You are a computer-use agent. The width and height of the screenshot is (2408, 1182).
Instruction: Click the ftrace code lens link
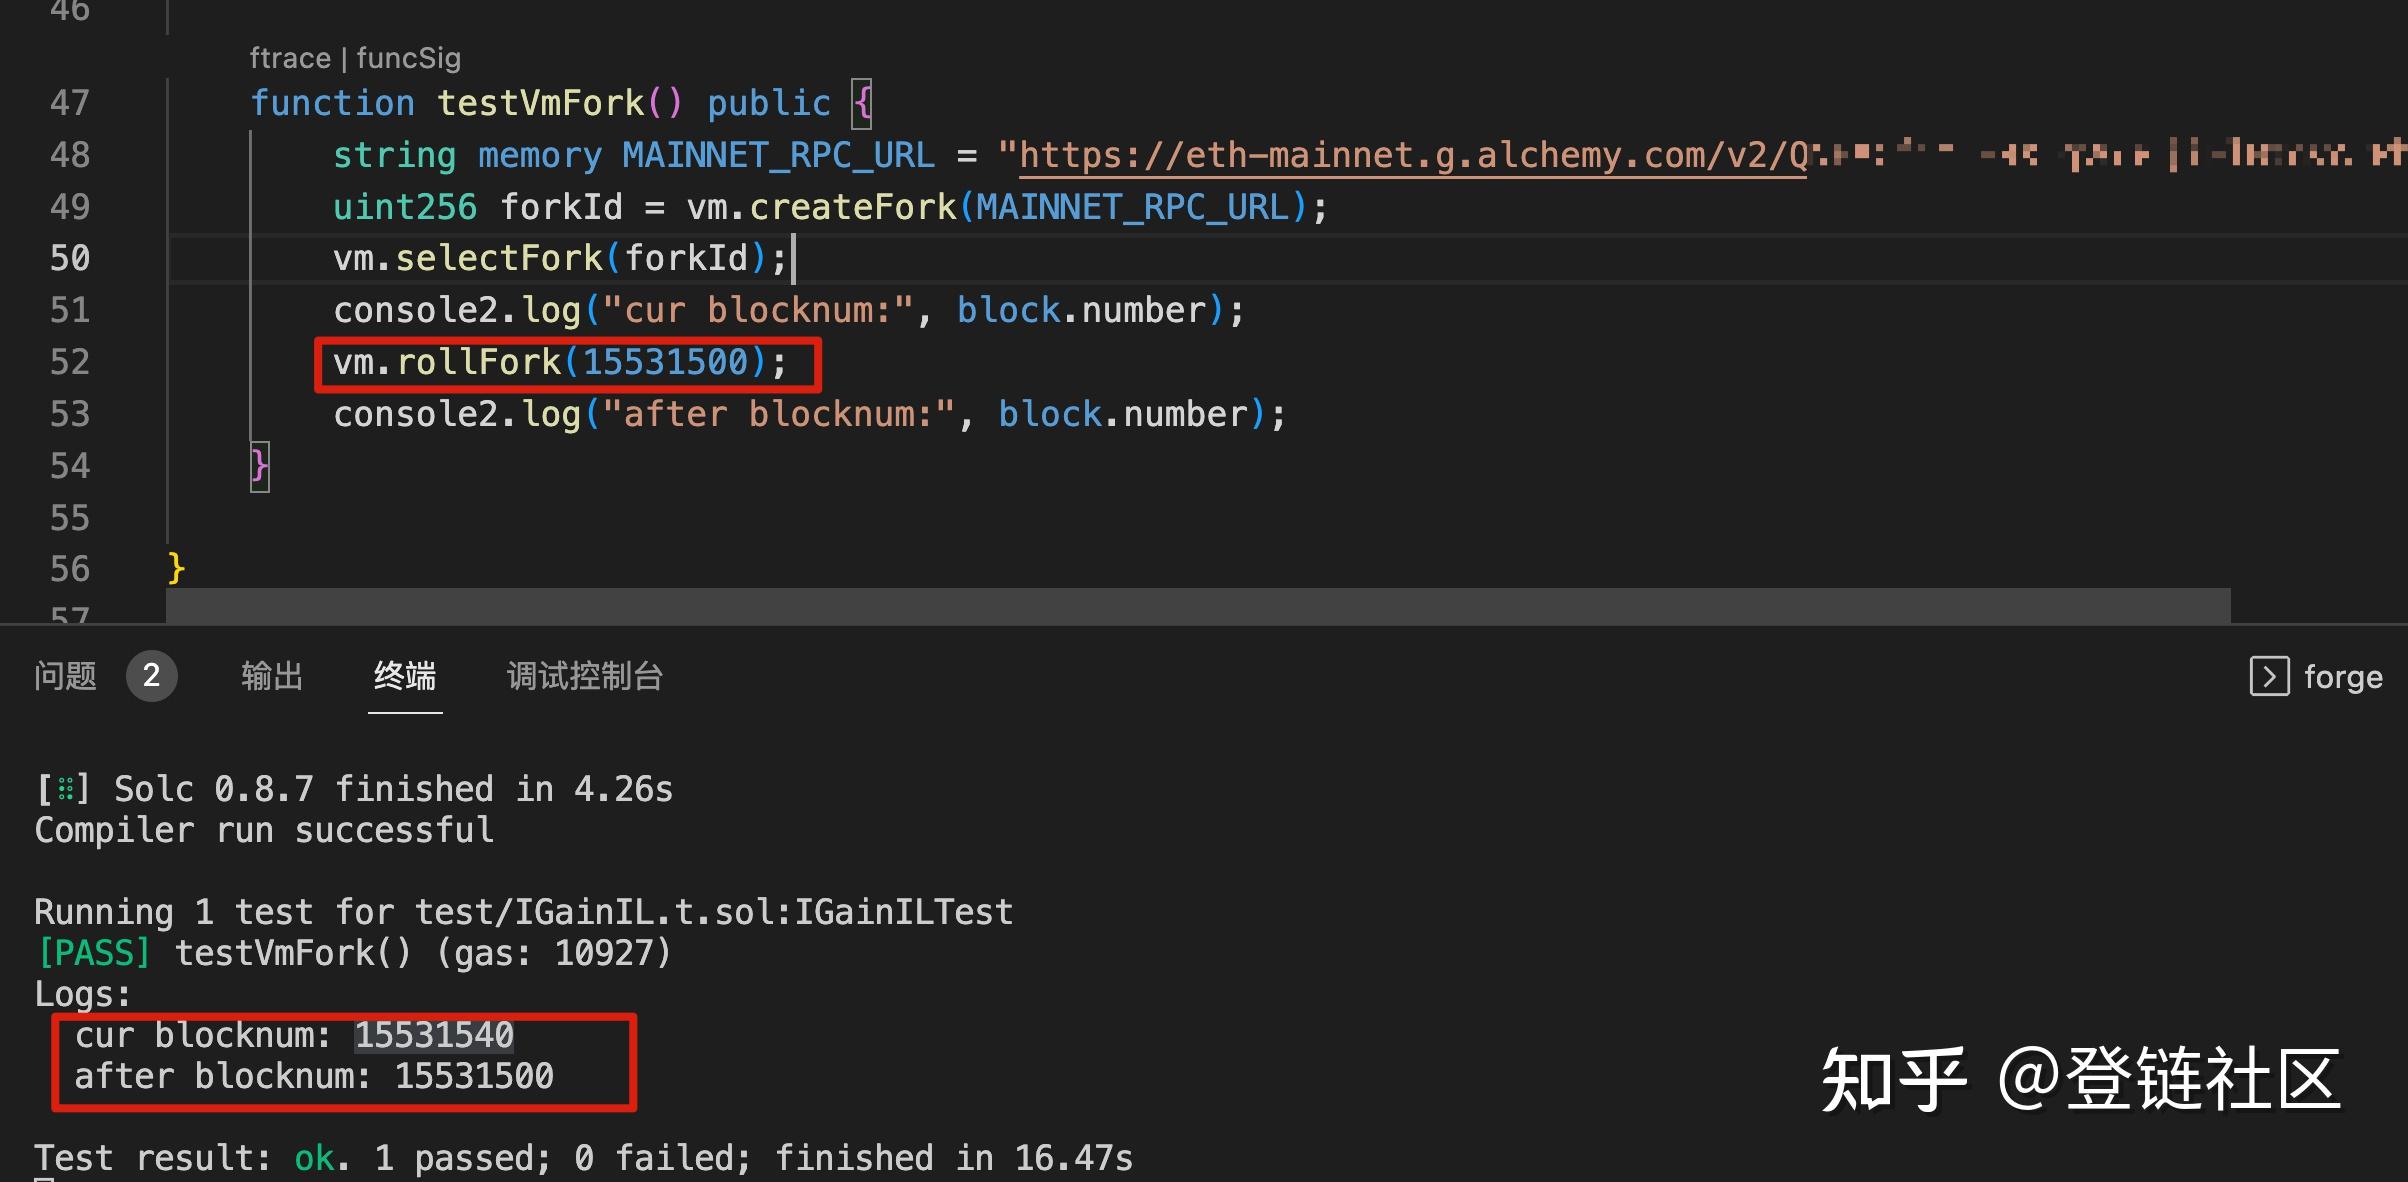[289, 58]
